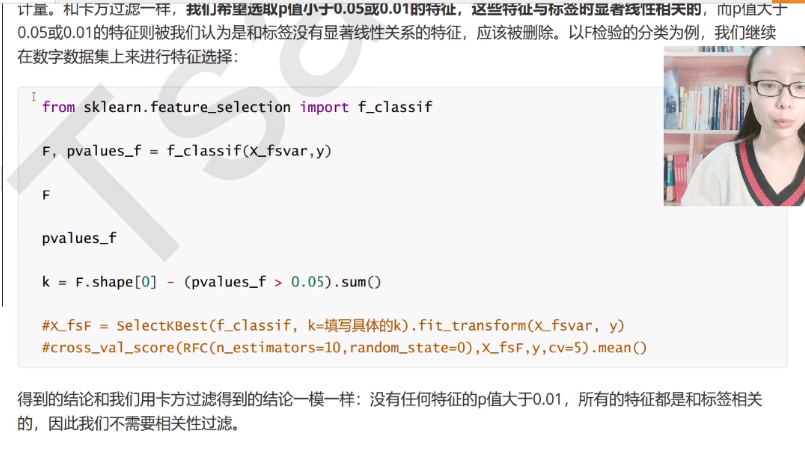This screenshot has height=452, width=805.
Task: Click 'f_classif' at end of import line
Action: tap(395, 107)
